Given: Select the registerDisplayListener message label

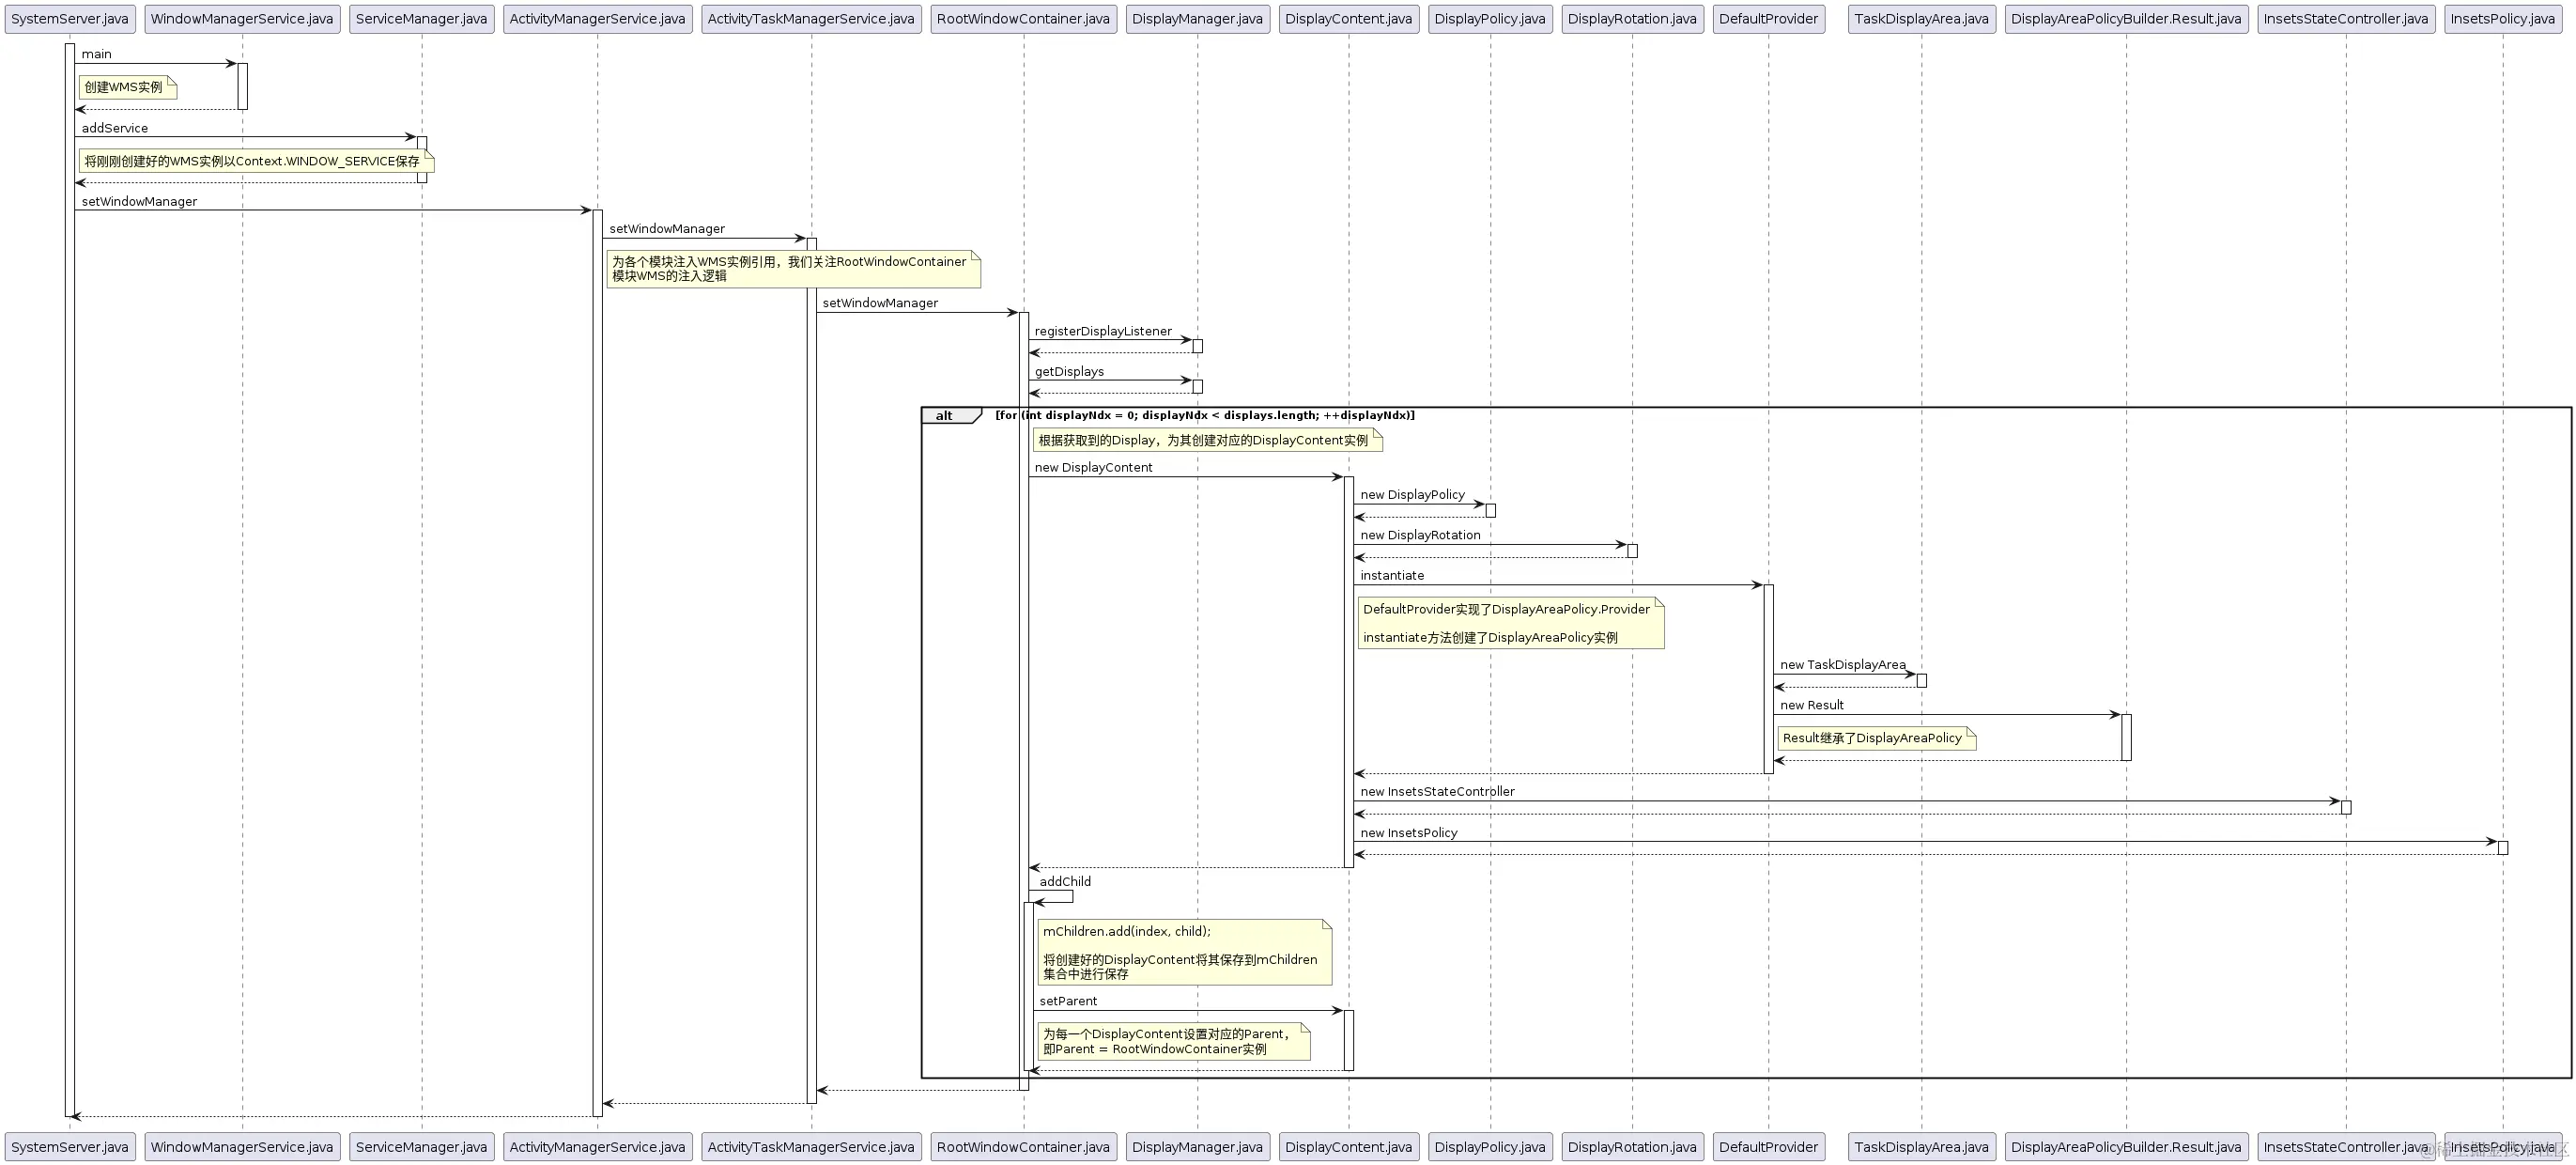Looking at the screenshot, I should tap(1103, 331).
